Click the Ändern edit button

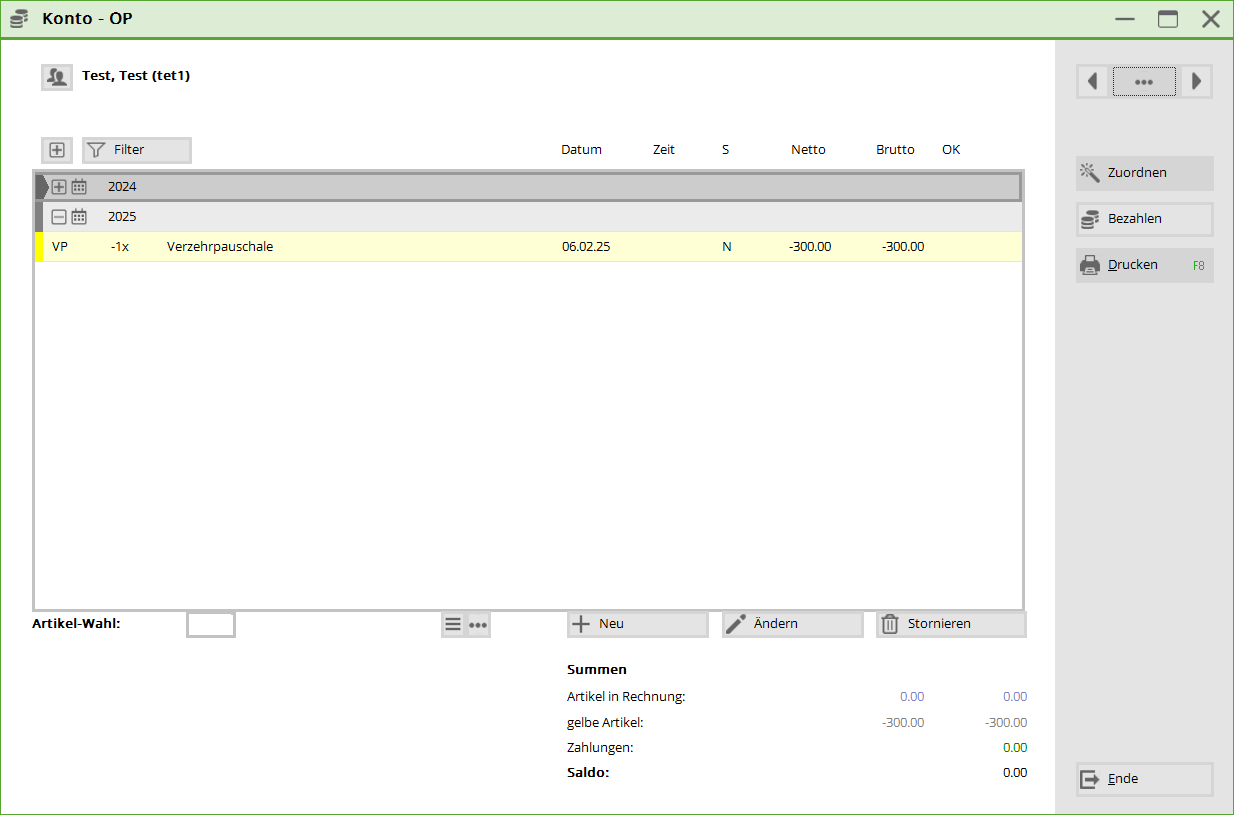click(x=792, y=624)
